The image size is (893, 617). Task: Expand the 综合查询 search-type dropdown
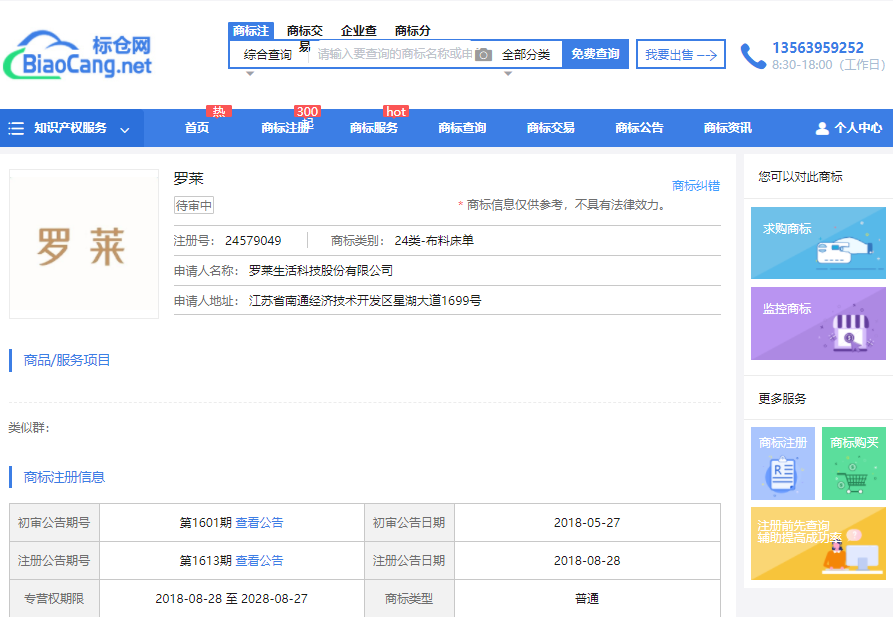click(x=267, y=55)
